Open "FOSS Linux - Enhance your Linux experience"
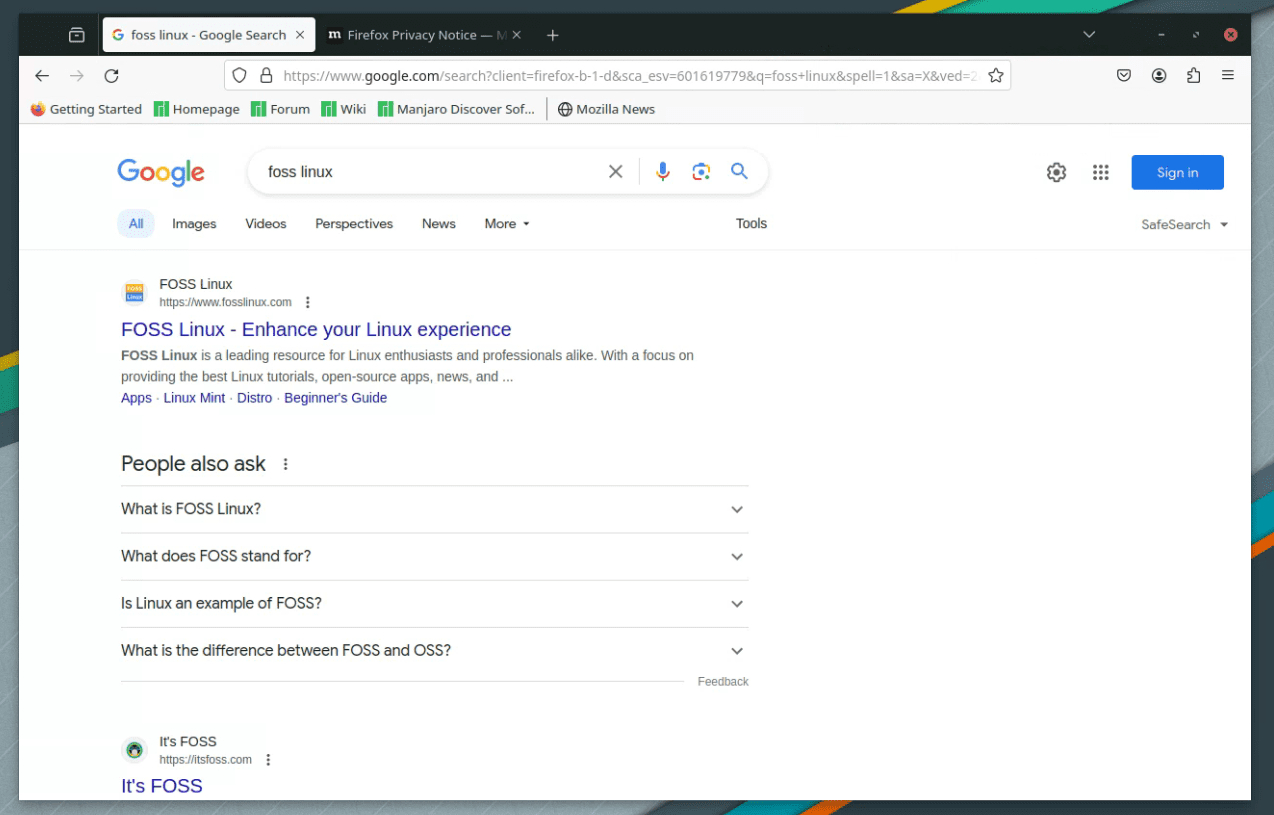The image size is (1274, 815). click(x=316, y=329)
